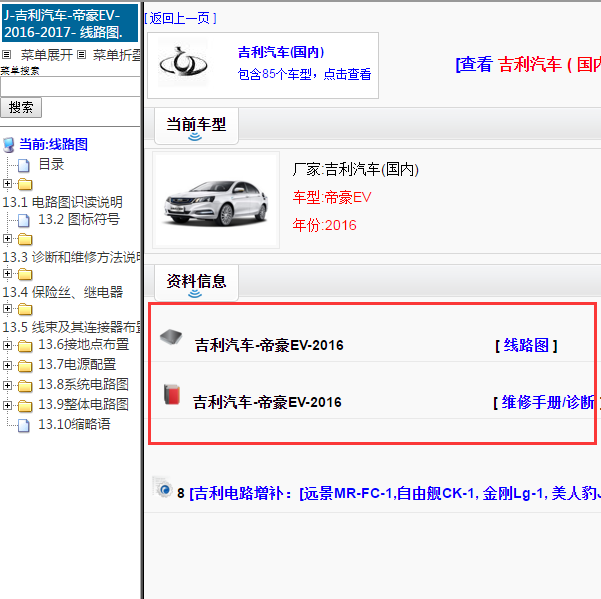This screenshot has width=601, height=599.
Task: Open 13.10缩略语 in the tree
Action: coord(74,424)
